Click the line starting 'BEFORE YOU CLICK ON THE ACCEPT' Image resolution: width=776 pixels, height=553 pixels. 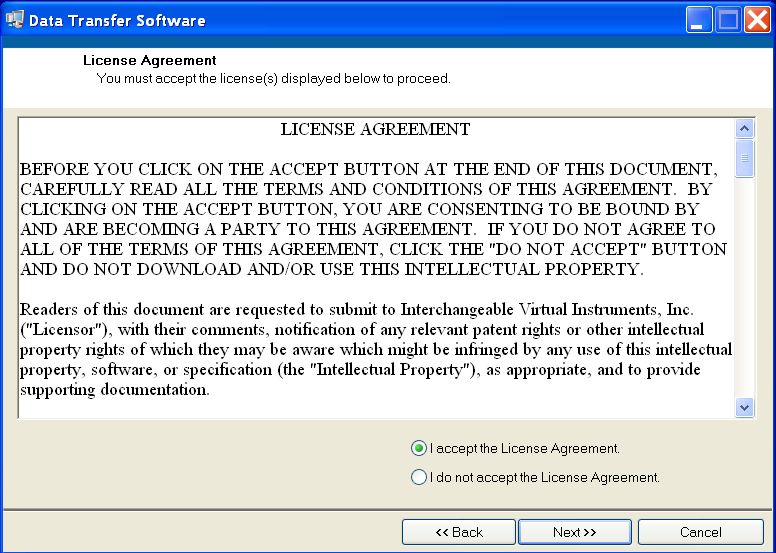tap(369, 169)
